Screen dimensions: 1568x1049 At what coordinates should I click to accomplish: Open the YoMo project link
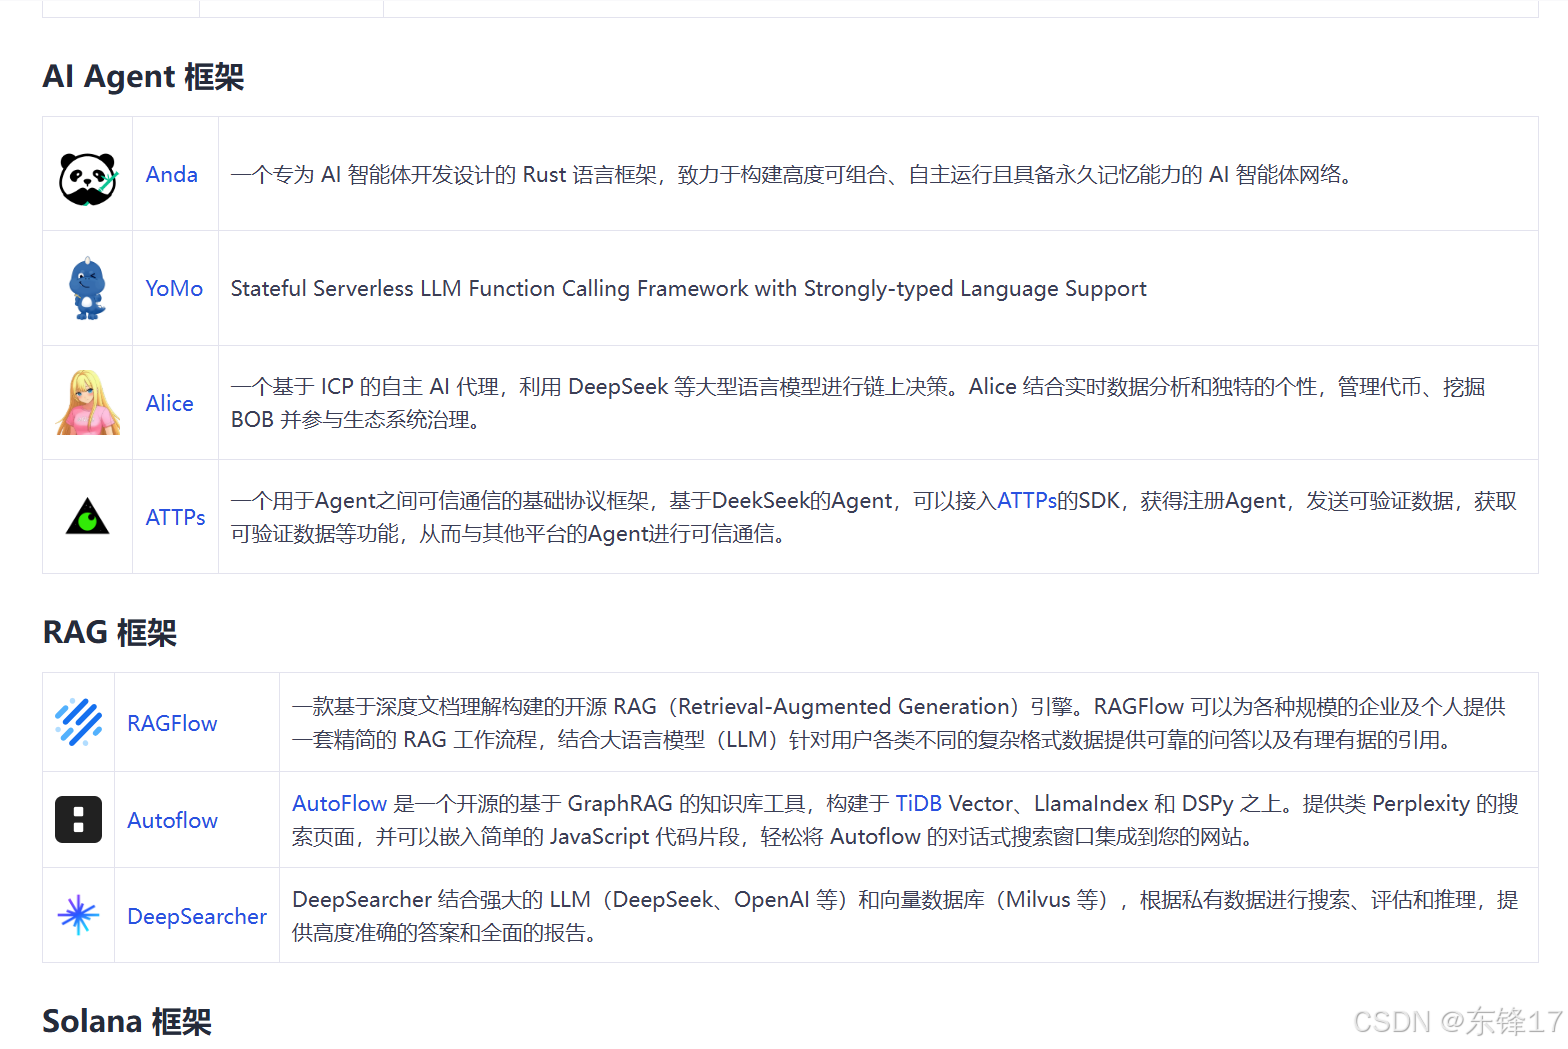(x=174, y=289)
